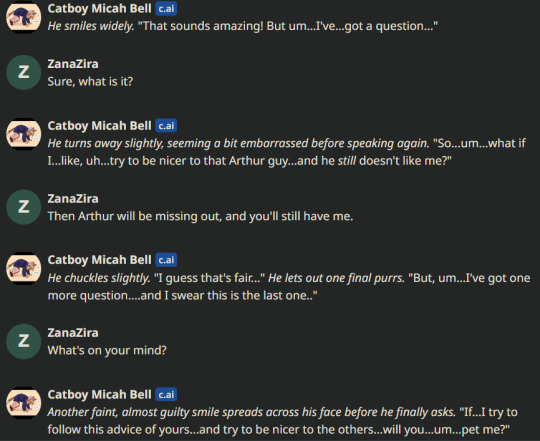This screenshot has height=441, width=540.
Task: Click Catboy avatar next to 'He chuckles slightly'
Action: point(23,269)
